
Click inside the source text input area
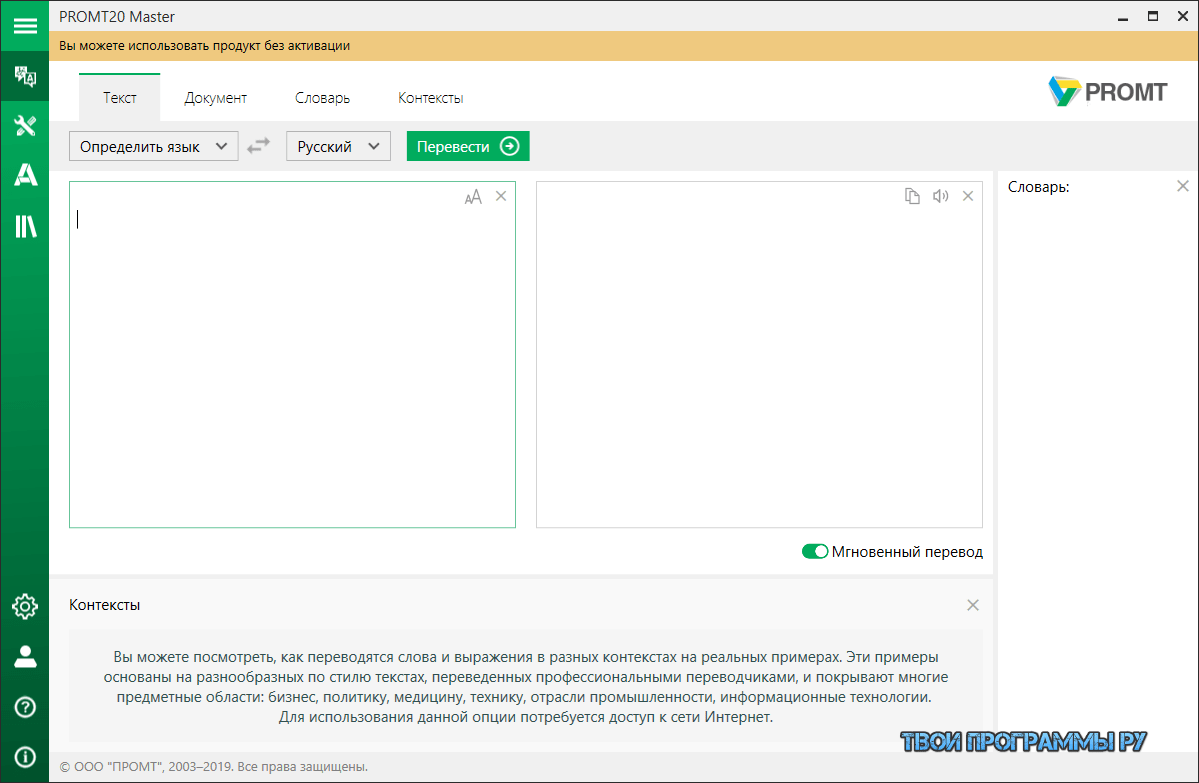point(292,354)
